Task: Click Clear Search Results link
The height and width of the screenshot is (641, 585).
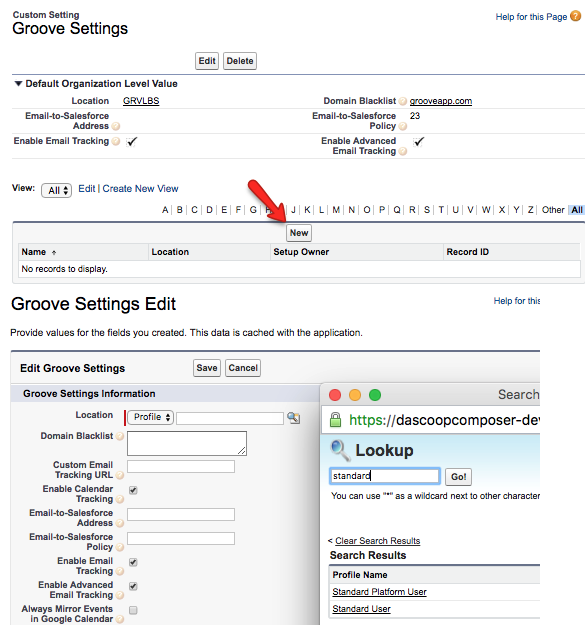Action: point(377,541)
